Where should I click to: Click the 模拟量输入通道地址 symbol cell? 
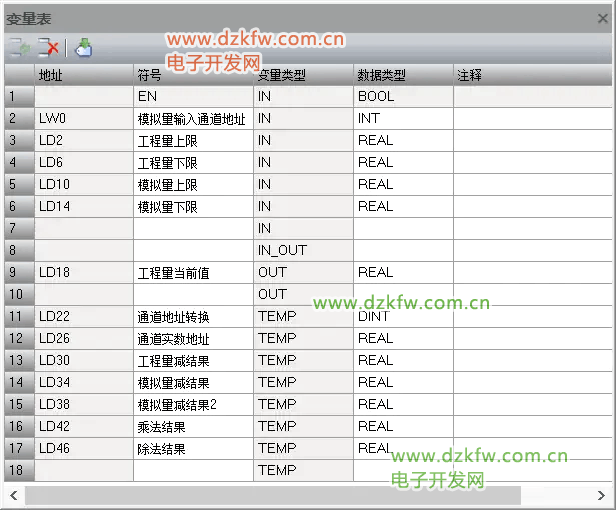193,118
